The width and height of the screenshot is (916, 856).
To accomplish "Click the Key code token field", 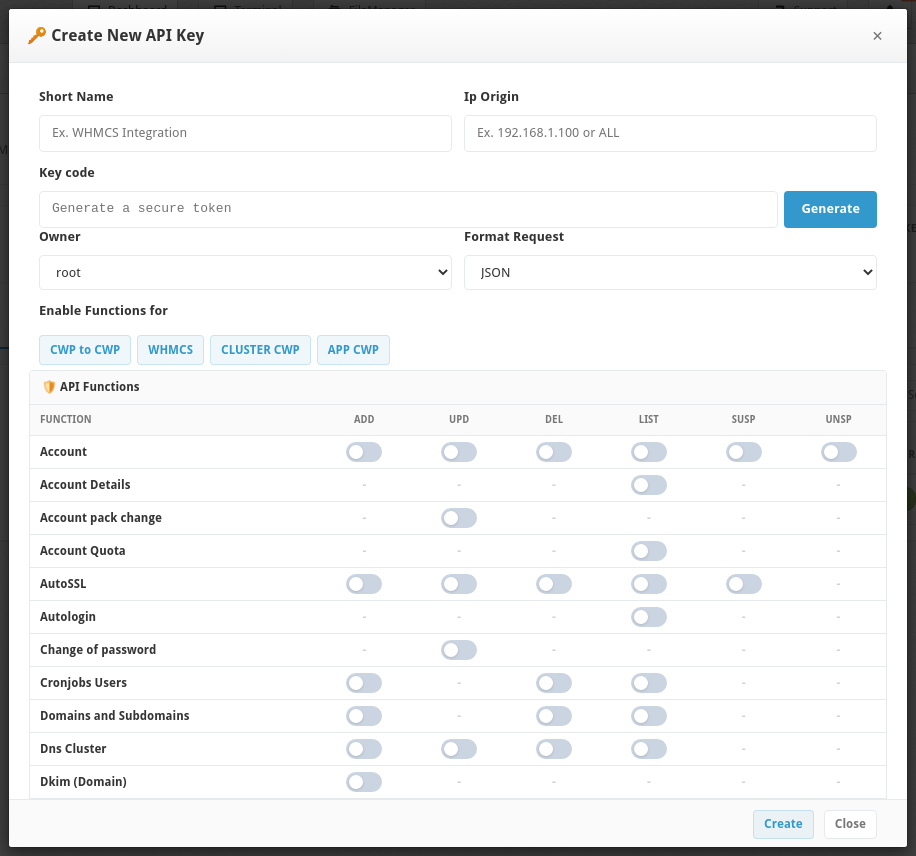I will click(x=408, y=209).
